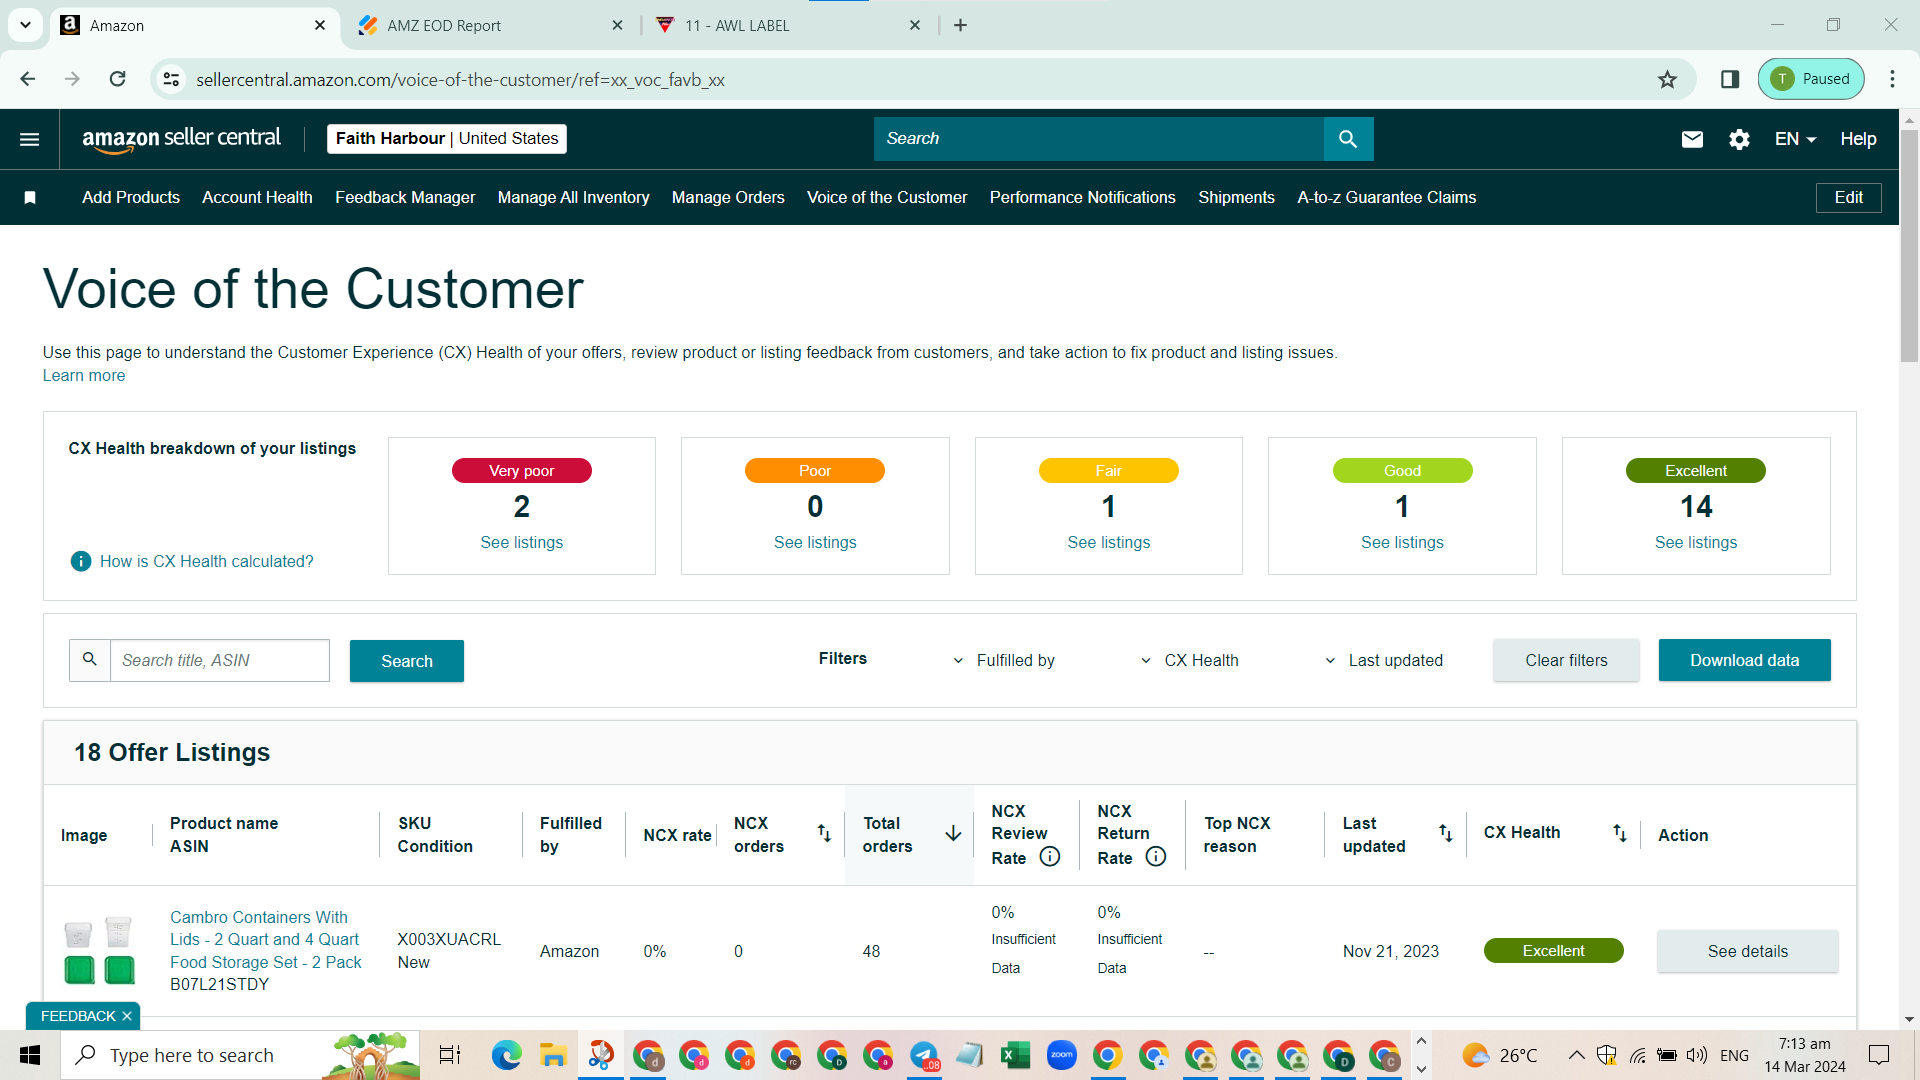Click the info icon next to NCX Return Rate

1156,857
